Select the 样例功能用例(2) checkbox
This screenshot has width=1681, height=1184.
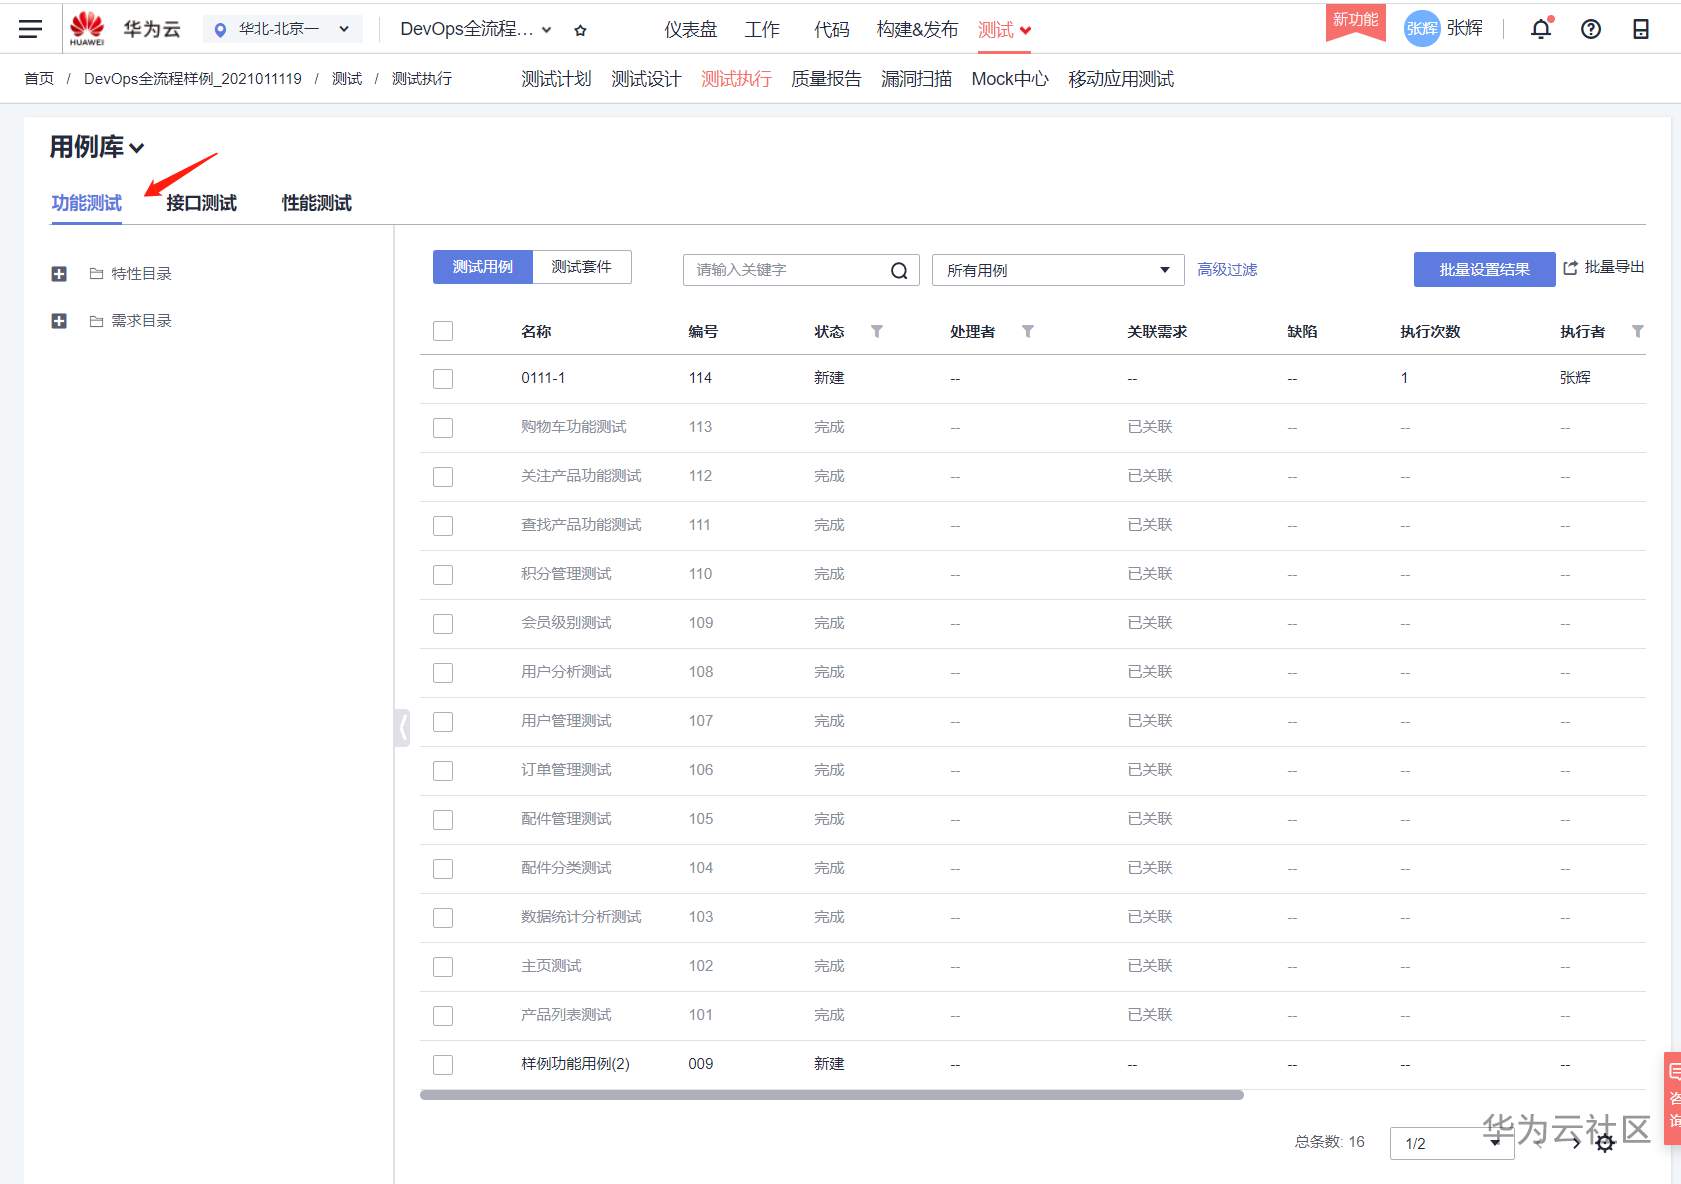point(443,1065)
